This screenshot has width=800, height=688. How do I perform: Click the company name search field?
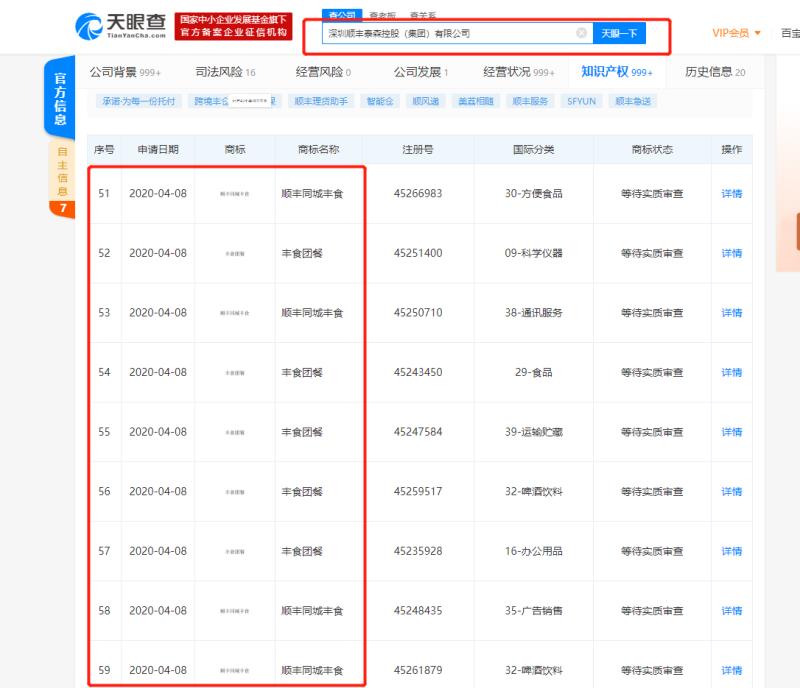click(x=450, y=33)
